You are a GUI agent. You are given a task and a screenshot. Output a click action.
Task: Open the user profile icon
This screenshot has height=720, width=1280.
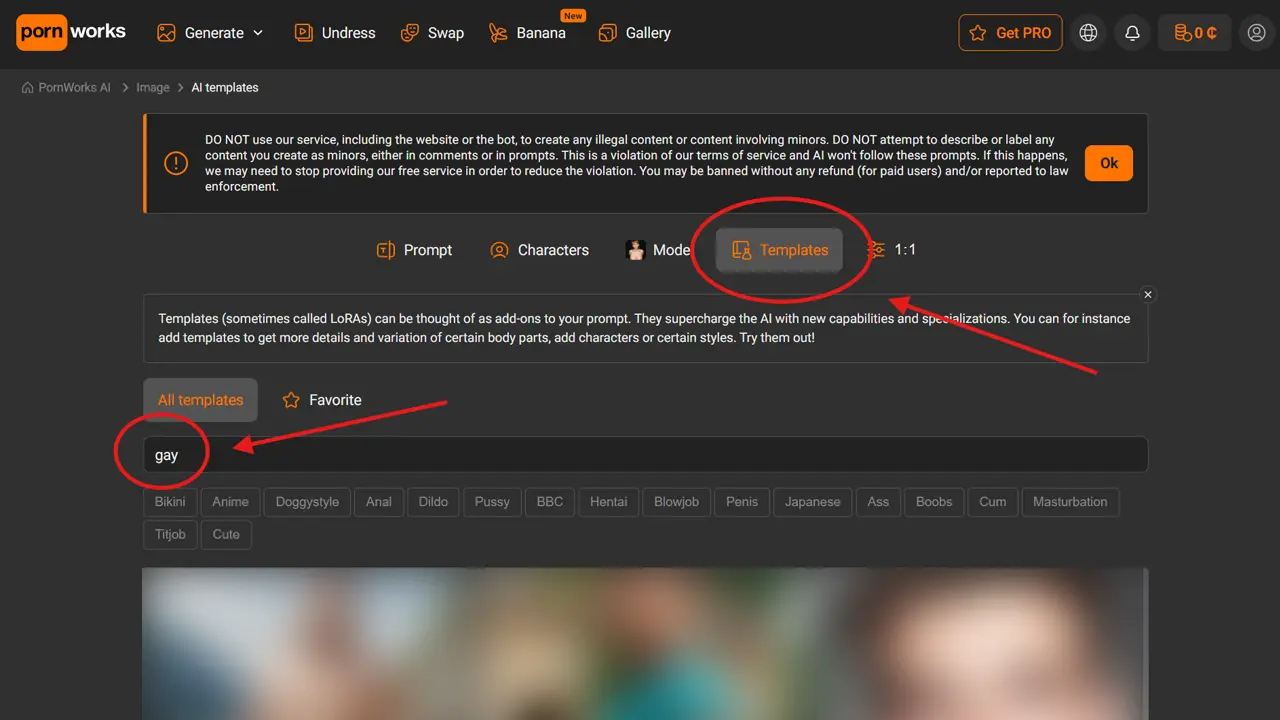coord(1257,33)
